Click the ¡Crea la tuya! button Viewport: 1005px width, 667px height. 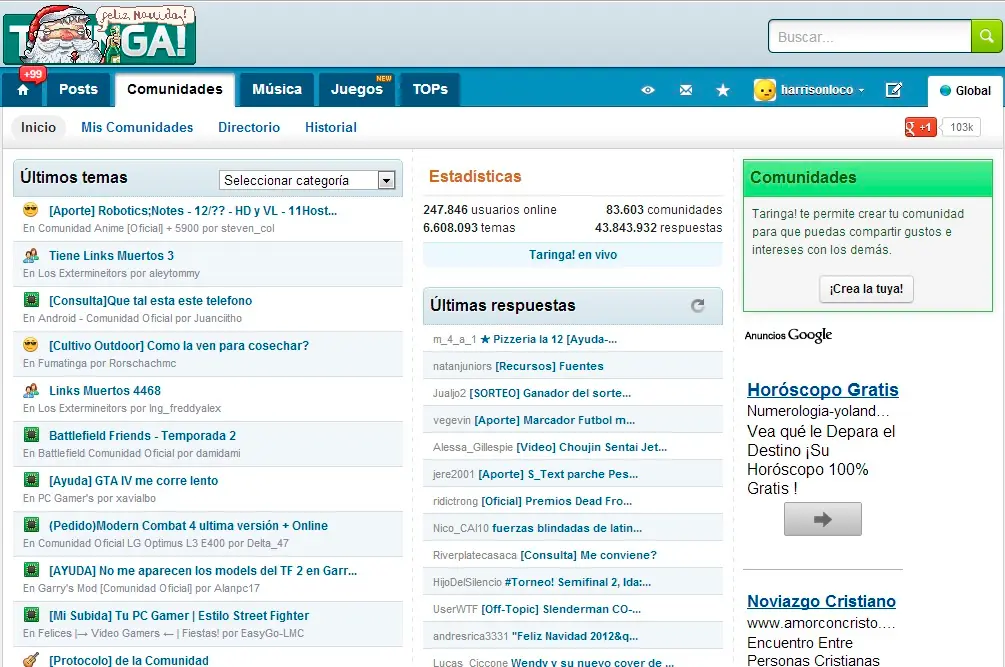click(x=866, y=289)
